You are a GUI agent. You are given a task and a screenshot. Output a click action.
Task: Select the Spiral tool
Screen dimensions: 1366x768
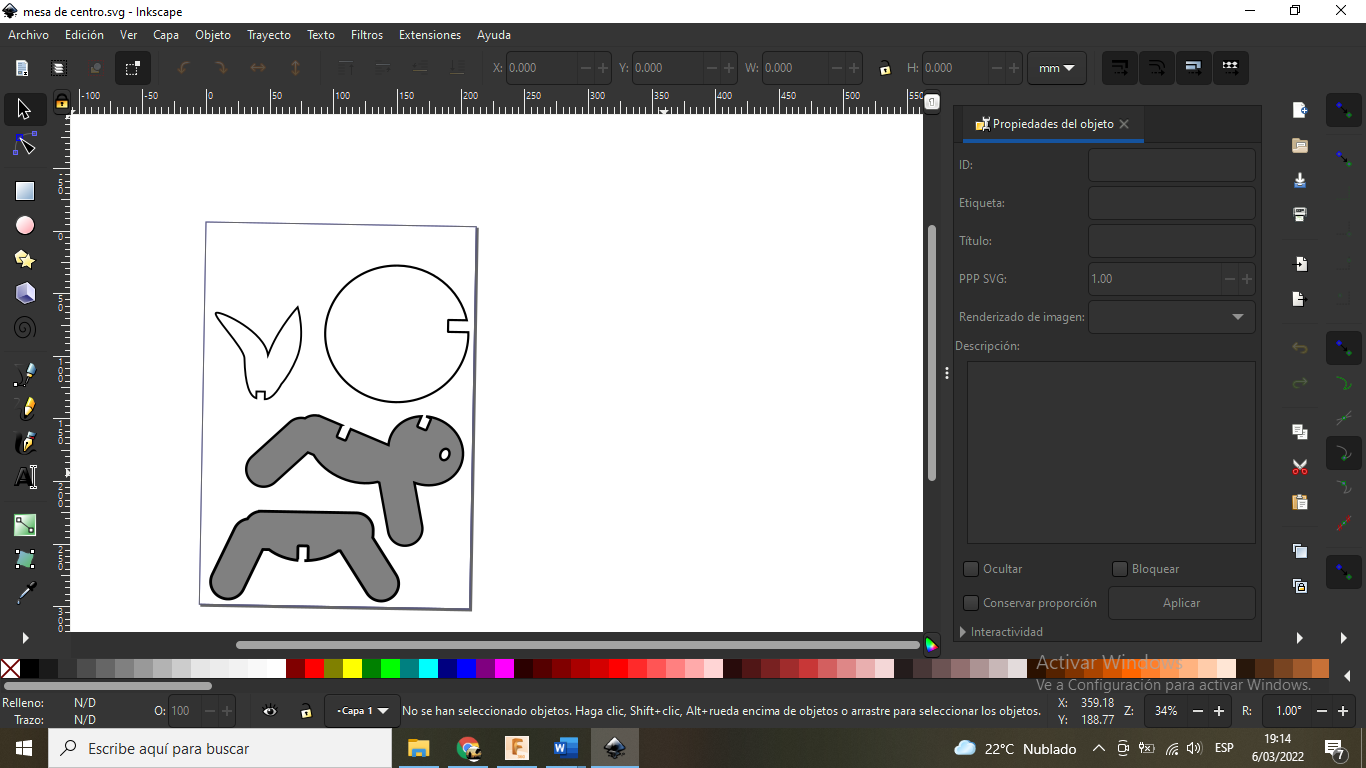click(x=25, y=328)
